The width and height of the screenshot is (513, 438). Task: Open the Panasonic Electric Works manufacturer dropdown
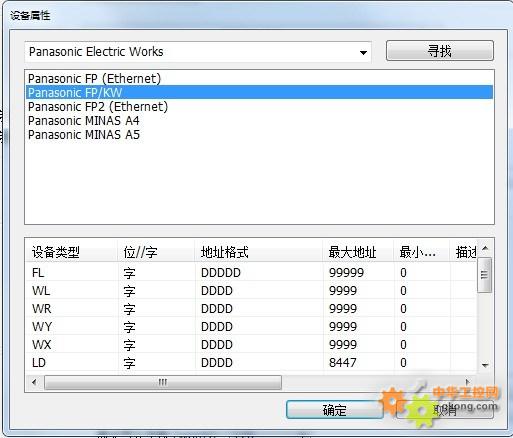(x=198, y=52)
